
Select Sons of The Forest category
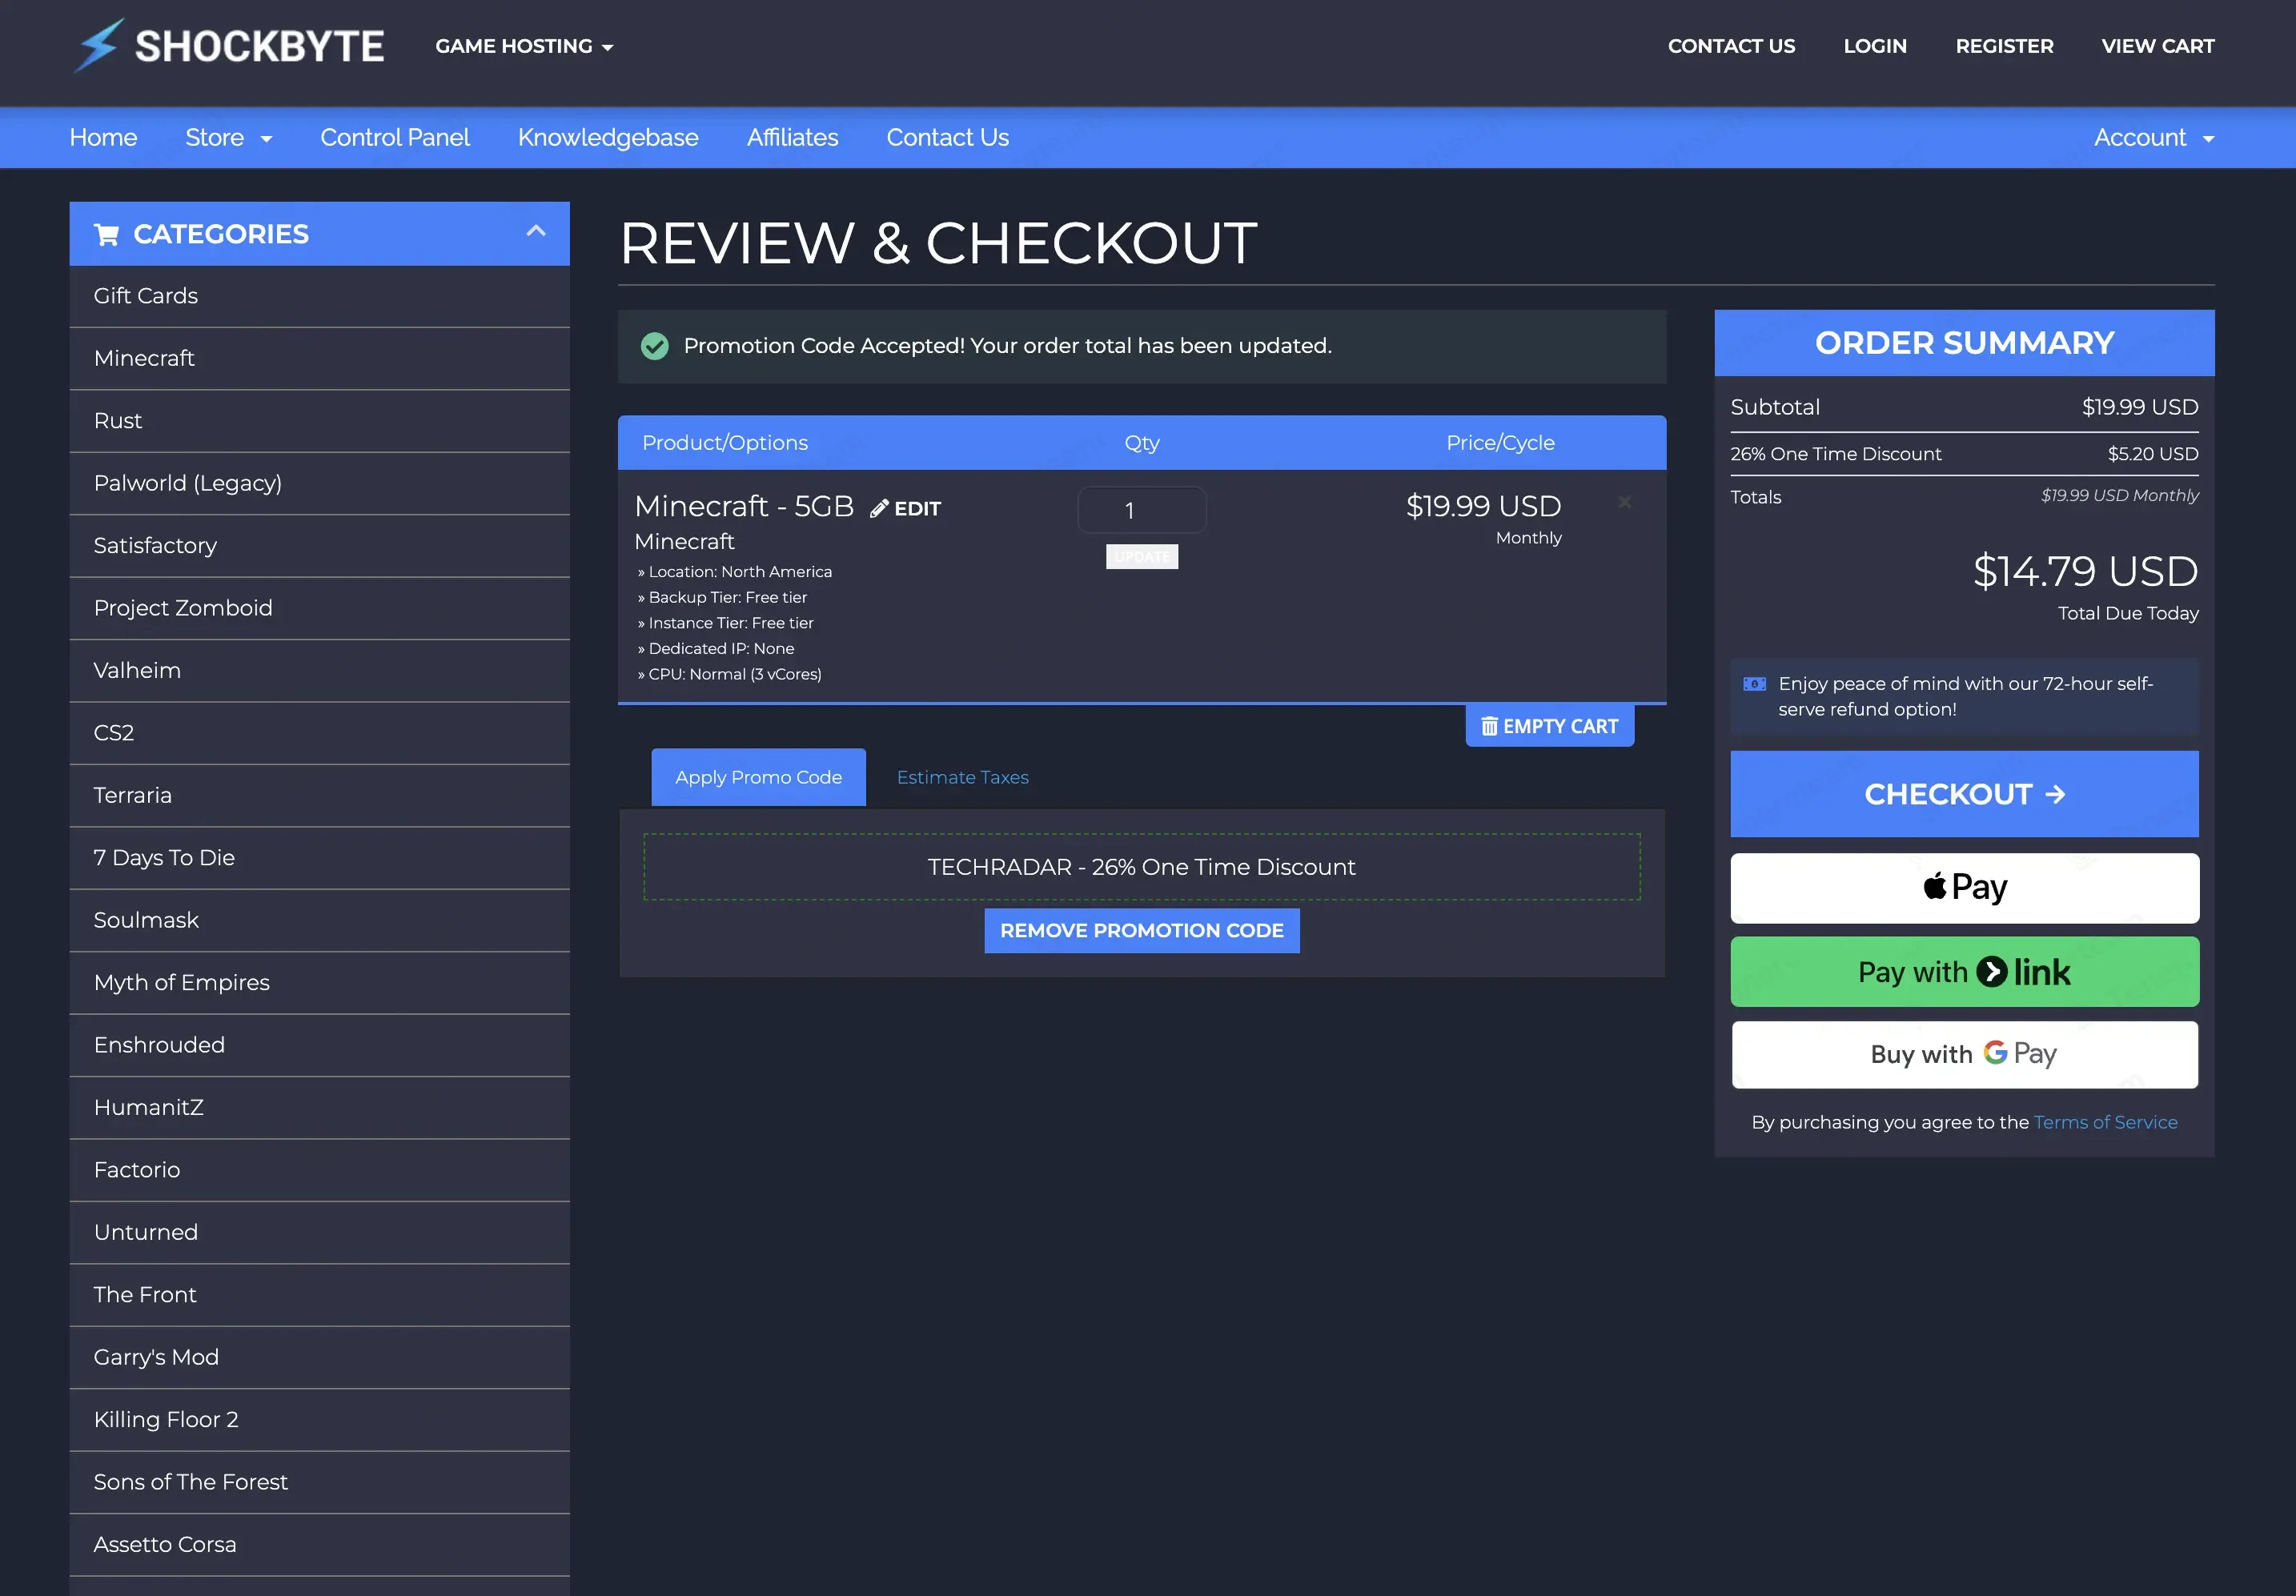319,1482
